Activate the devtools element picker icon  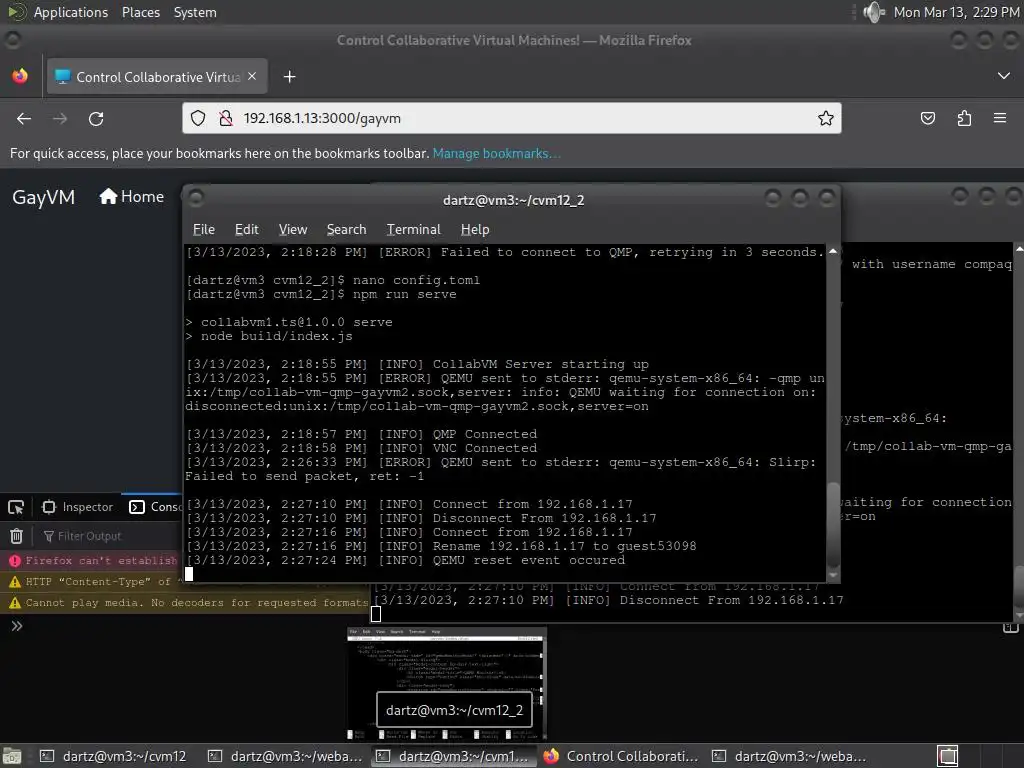pos(16,507)
